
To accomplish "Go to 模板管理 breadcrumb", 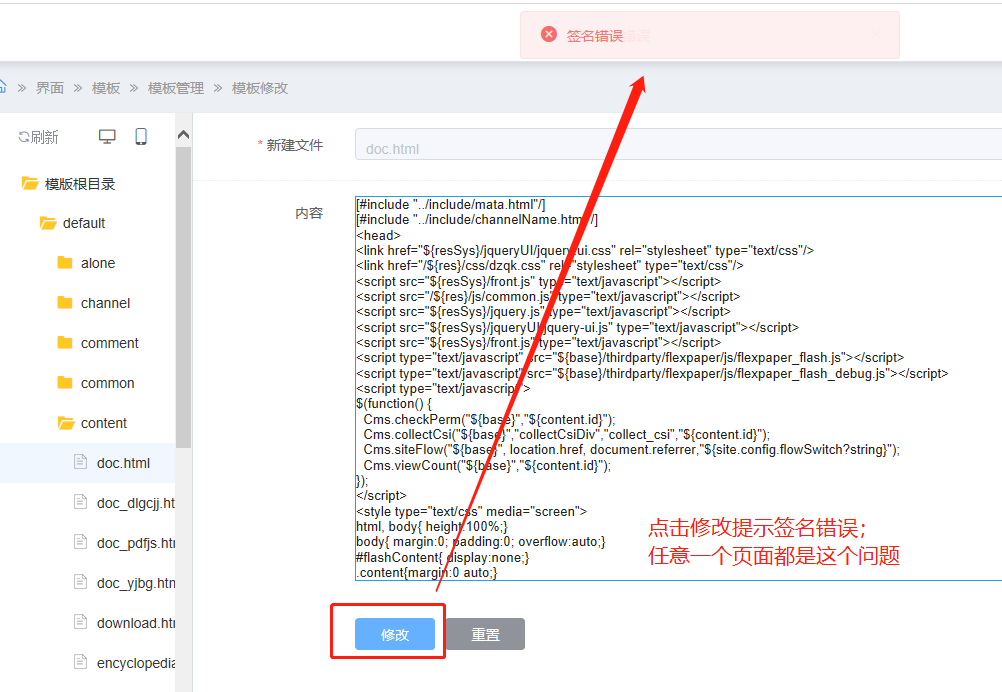I will pos(176,88).
